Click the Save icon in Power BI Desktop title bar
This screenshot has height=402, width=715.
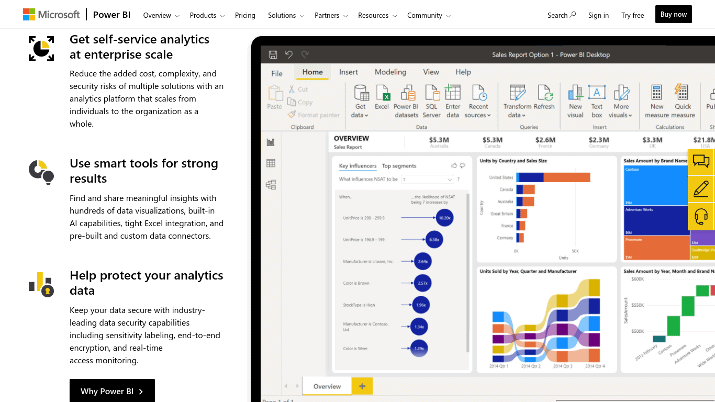click(x=273, y=55)
